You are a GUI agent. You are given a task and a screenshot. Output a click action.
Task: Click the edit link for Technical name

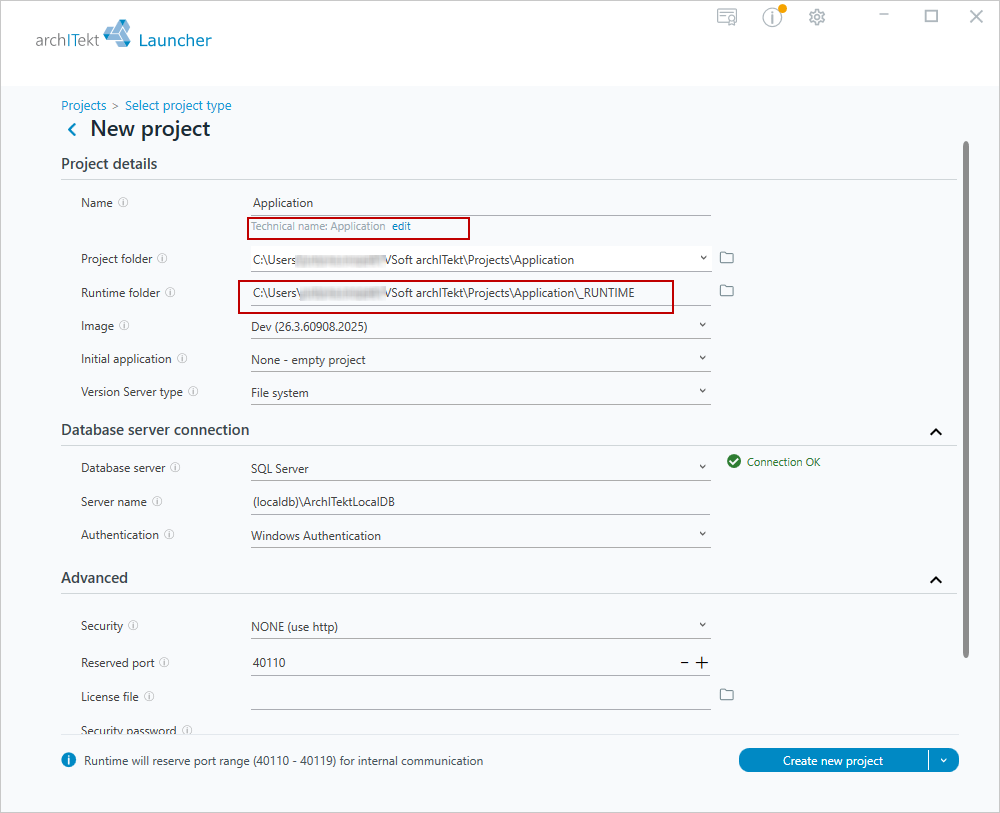pos(401,226)
